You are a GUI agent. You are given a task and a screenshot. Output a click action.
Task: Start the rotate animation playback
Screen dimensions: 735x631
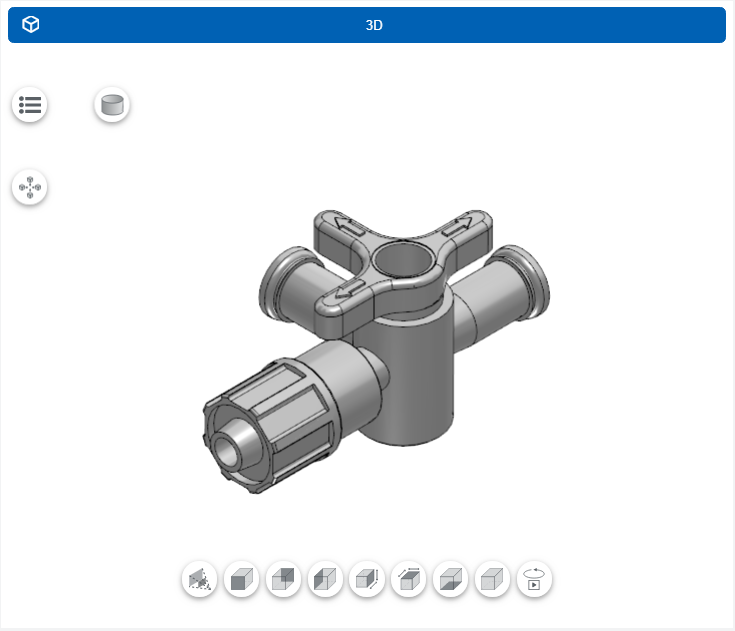pyautogui.click(x=534, y=579)
